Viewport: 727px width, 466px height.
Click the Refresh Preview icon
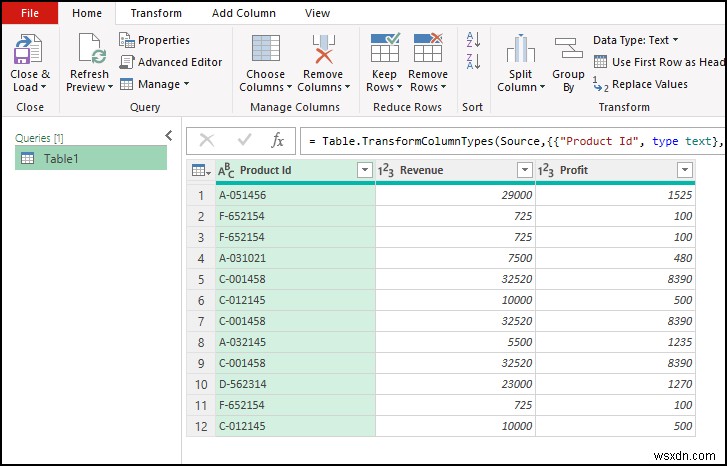tap(92, 48)
